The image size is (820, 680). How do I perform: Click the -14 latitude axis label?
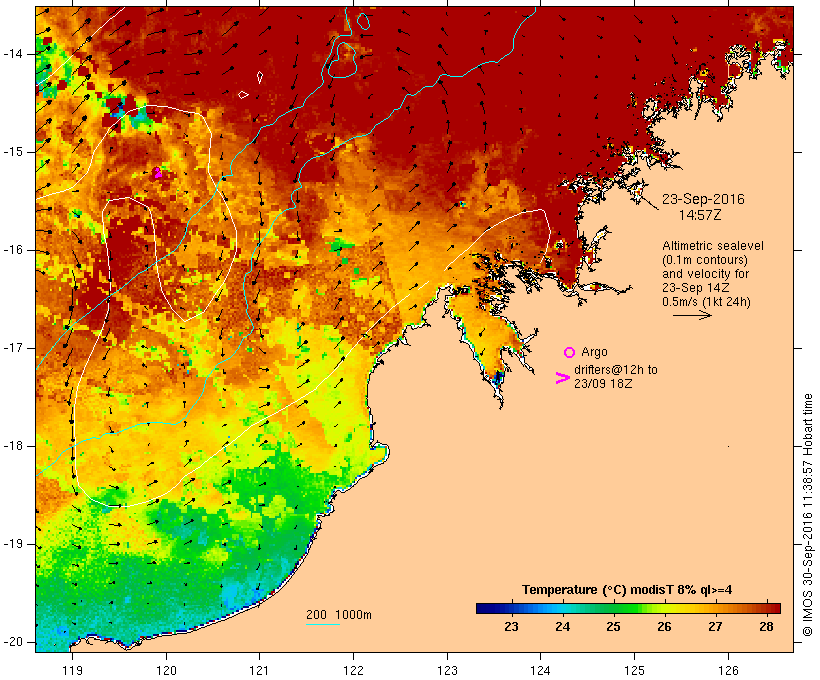[13, 54]
